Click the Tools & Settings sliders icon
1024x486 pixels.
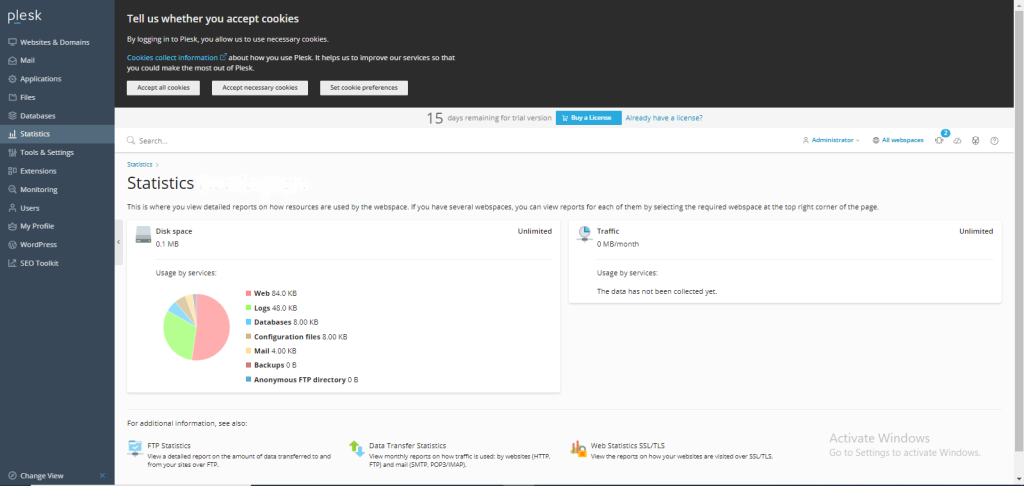point(12,152)
